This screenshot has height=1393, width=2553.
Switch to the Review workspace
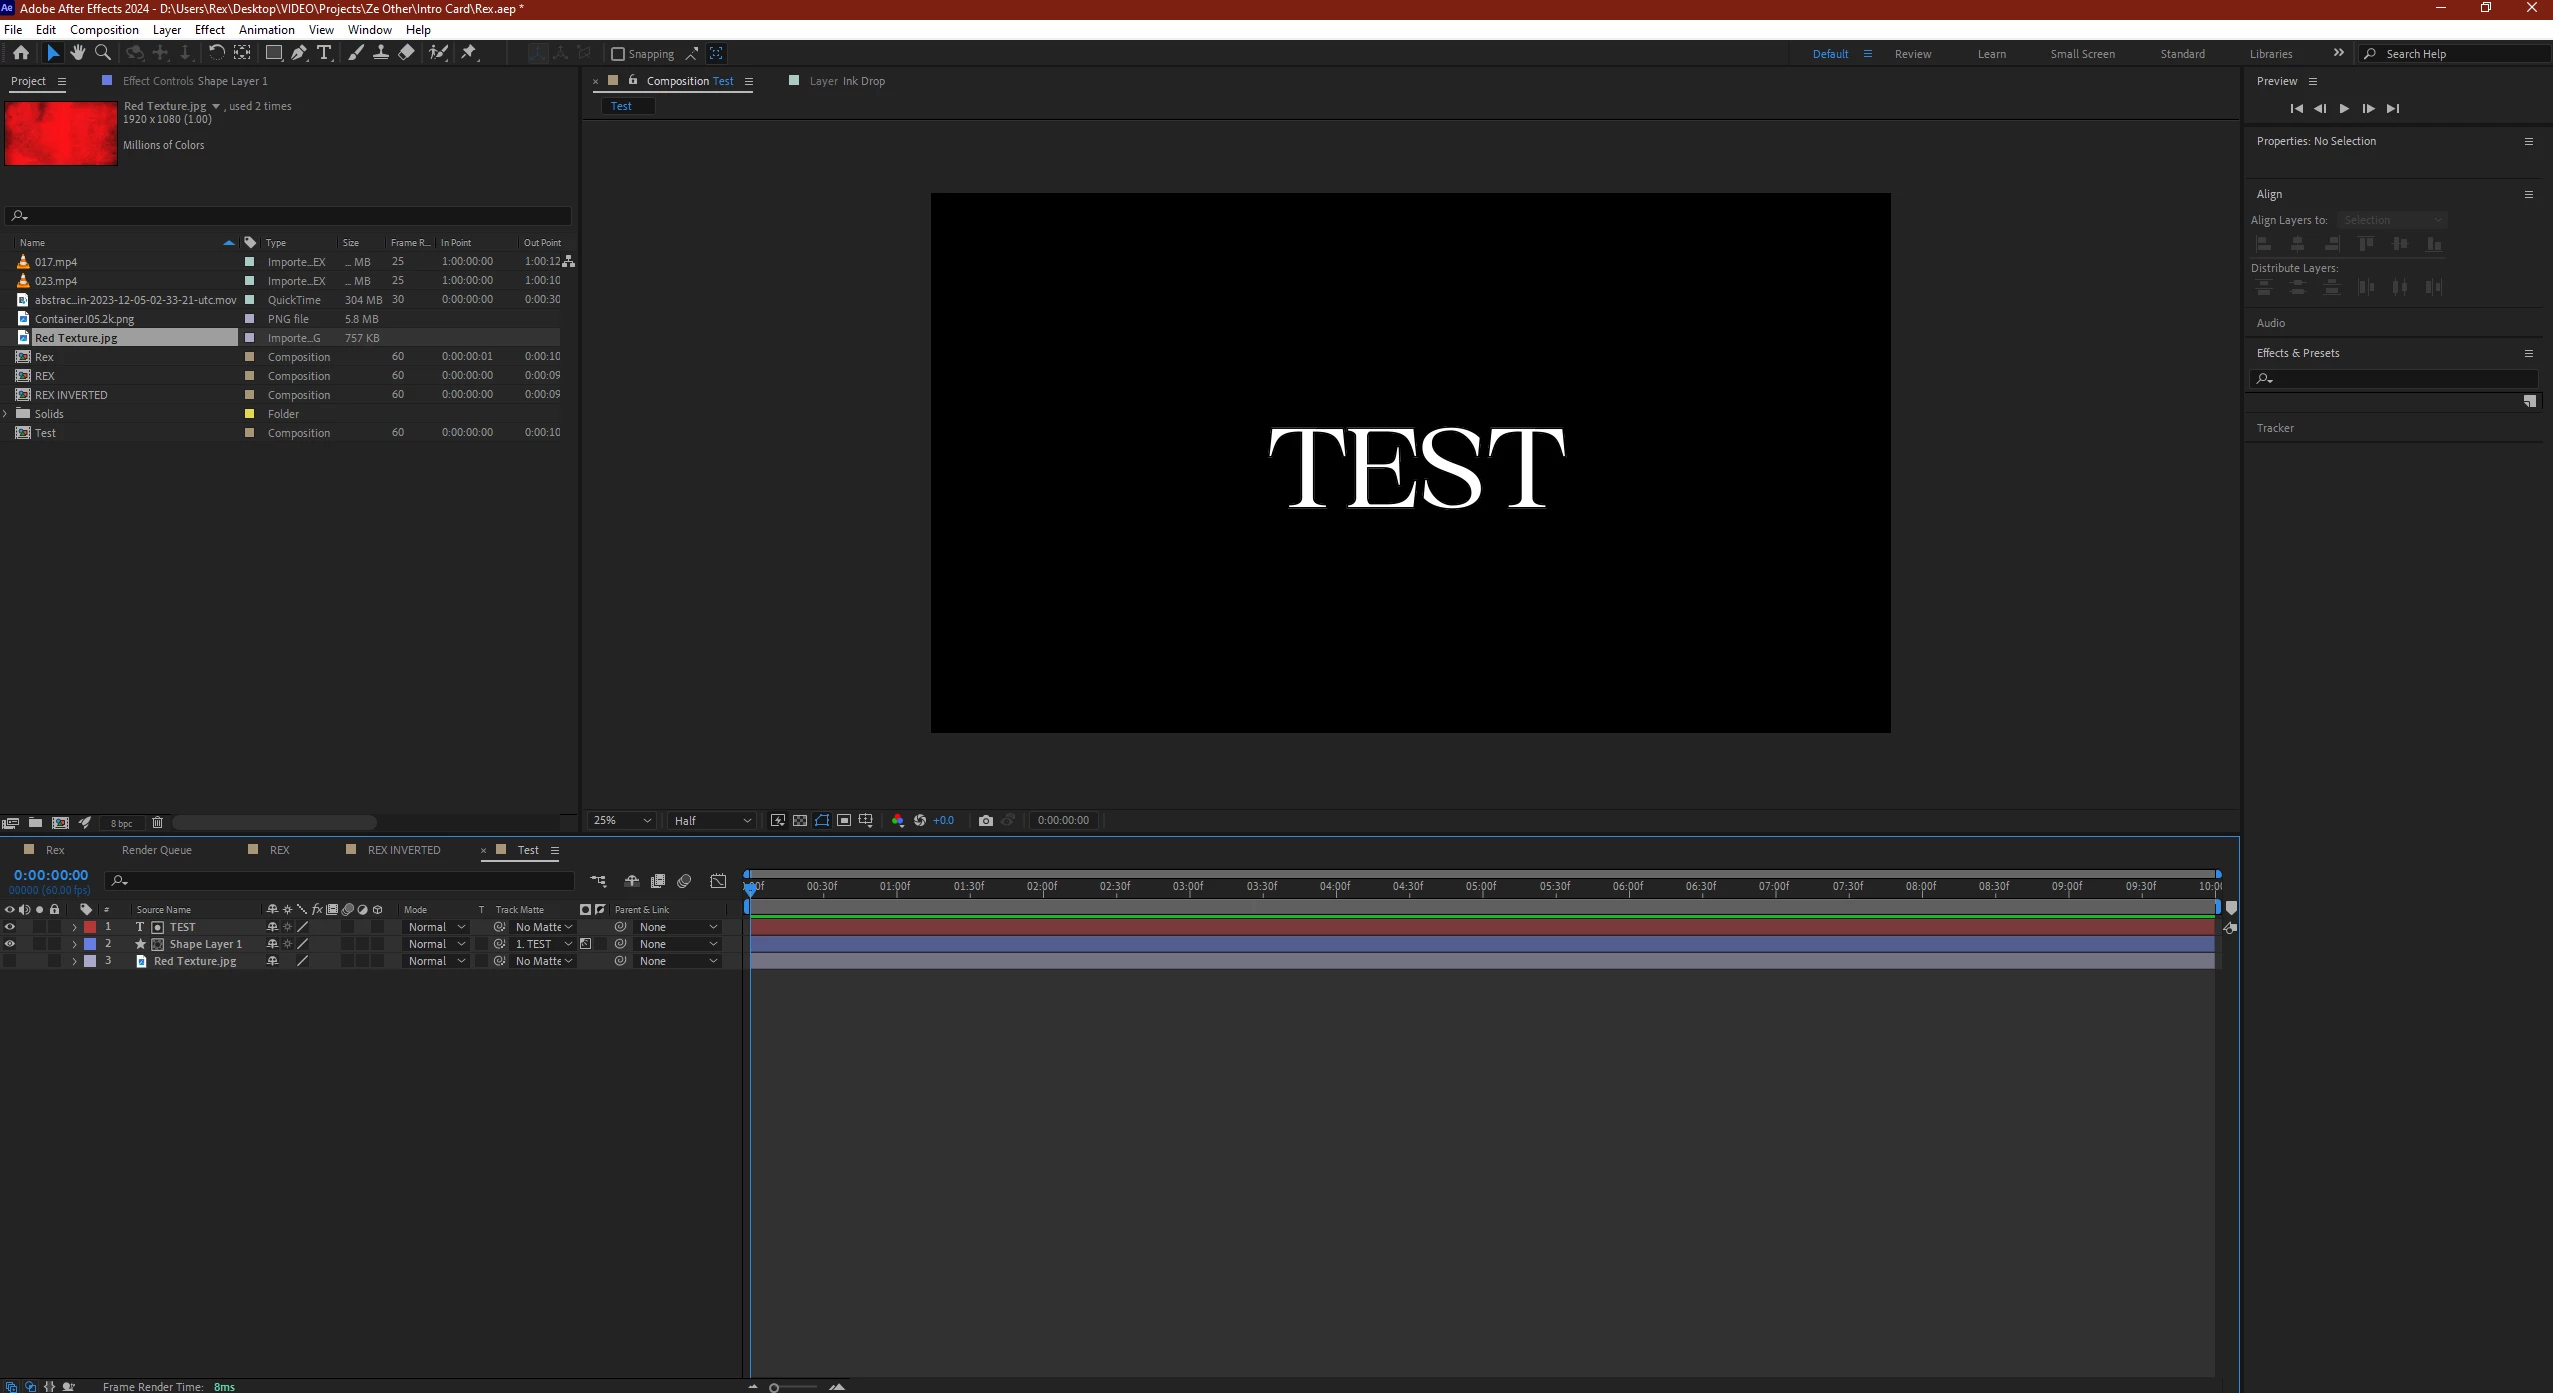coord(1912,54)
